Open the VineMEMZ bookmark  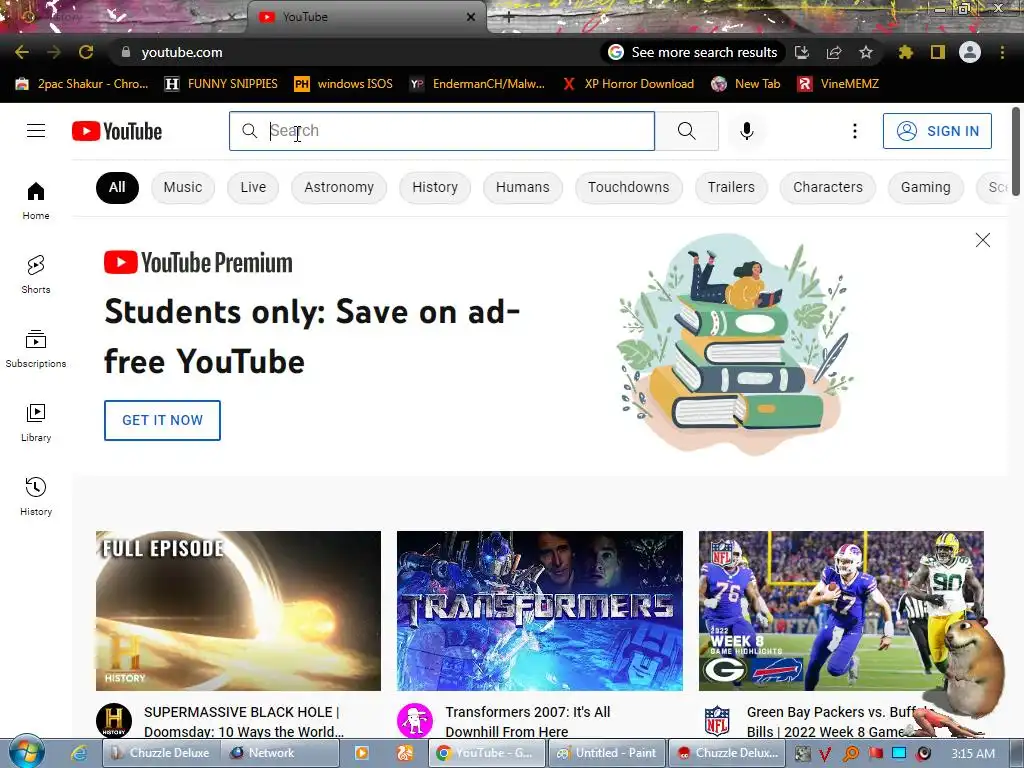click(x=838, y=84)
